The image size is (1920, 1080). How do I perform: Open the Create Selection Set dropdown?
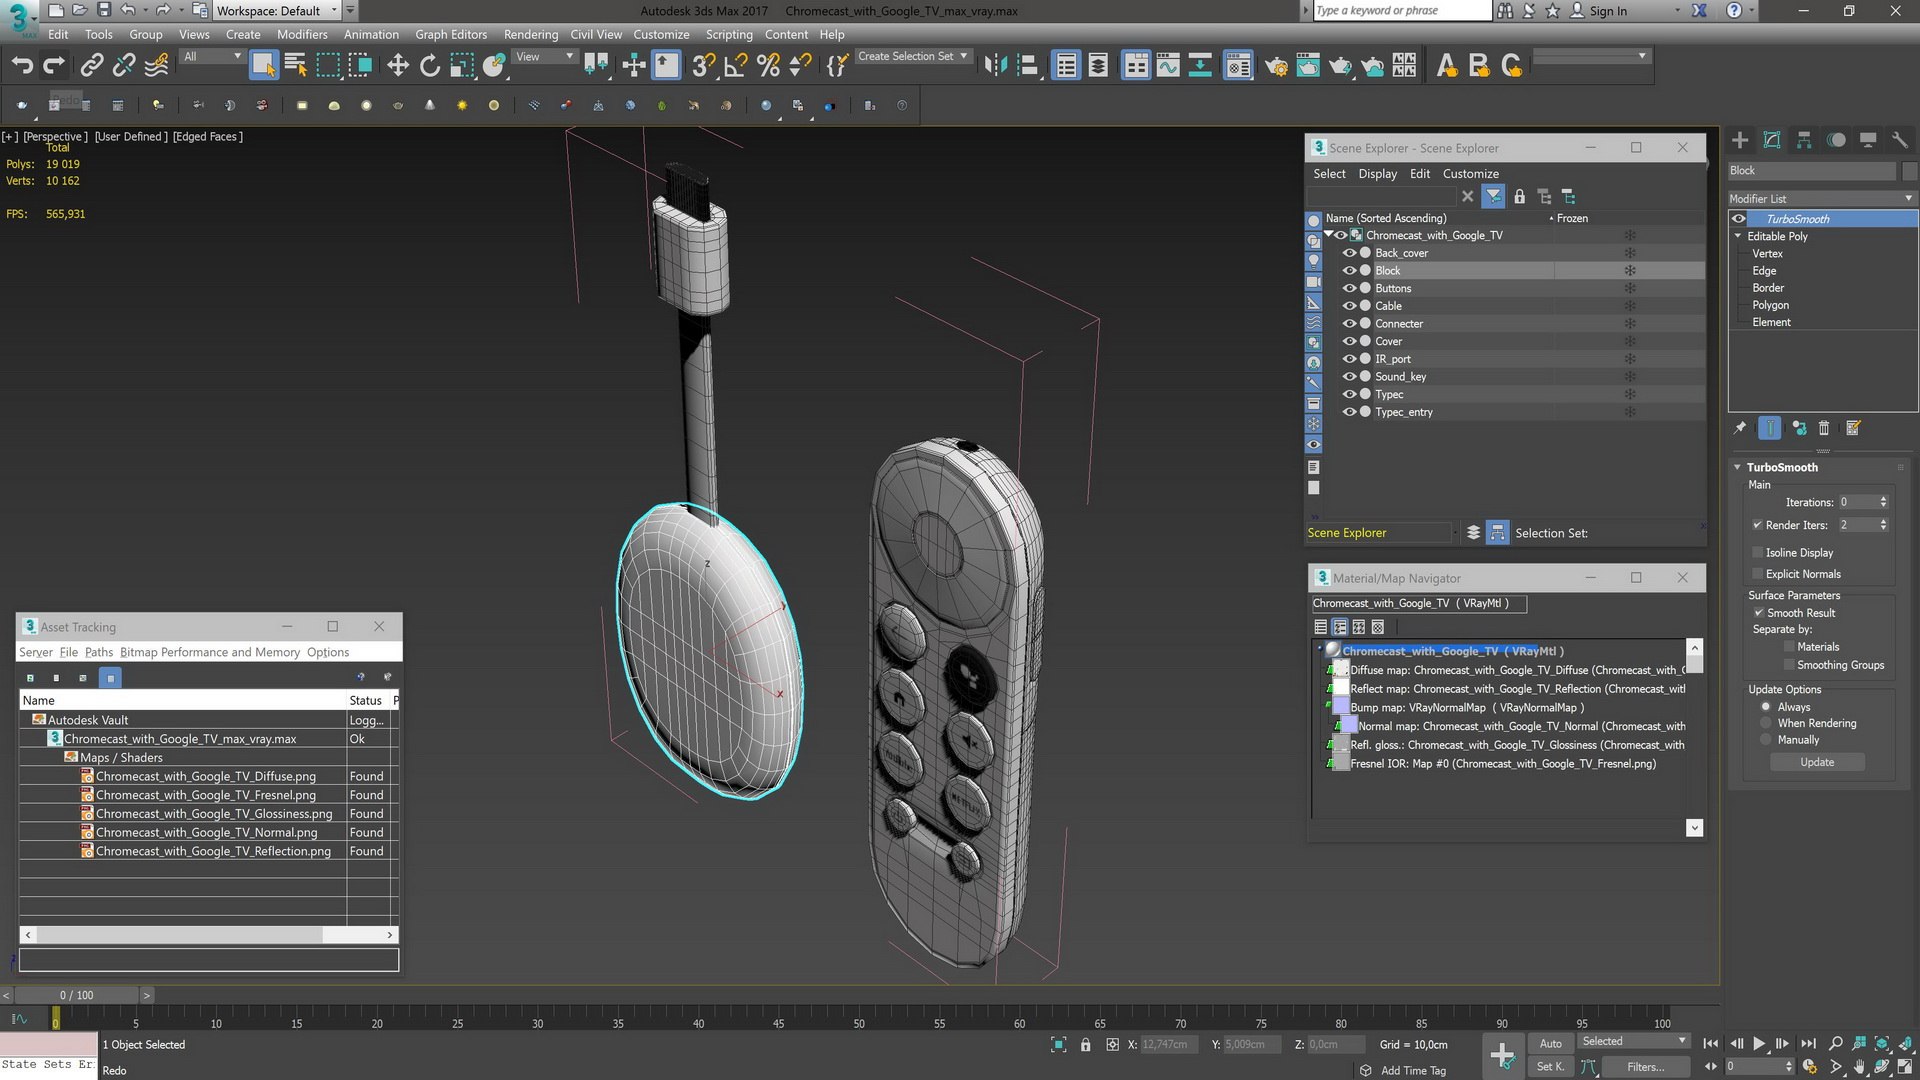click(912, 57)
